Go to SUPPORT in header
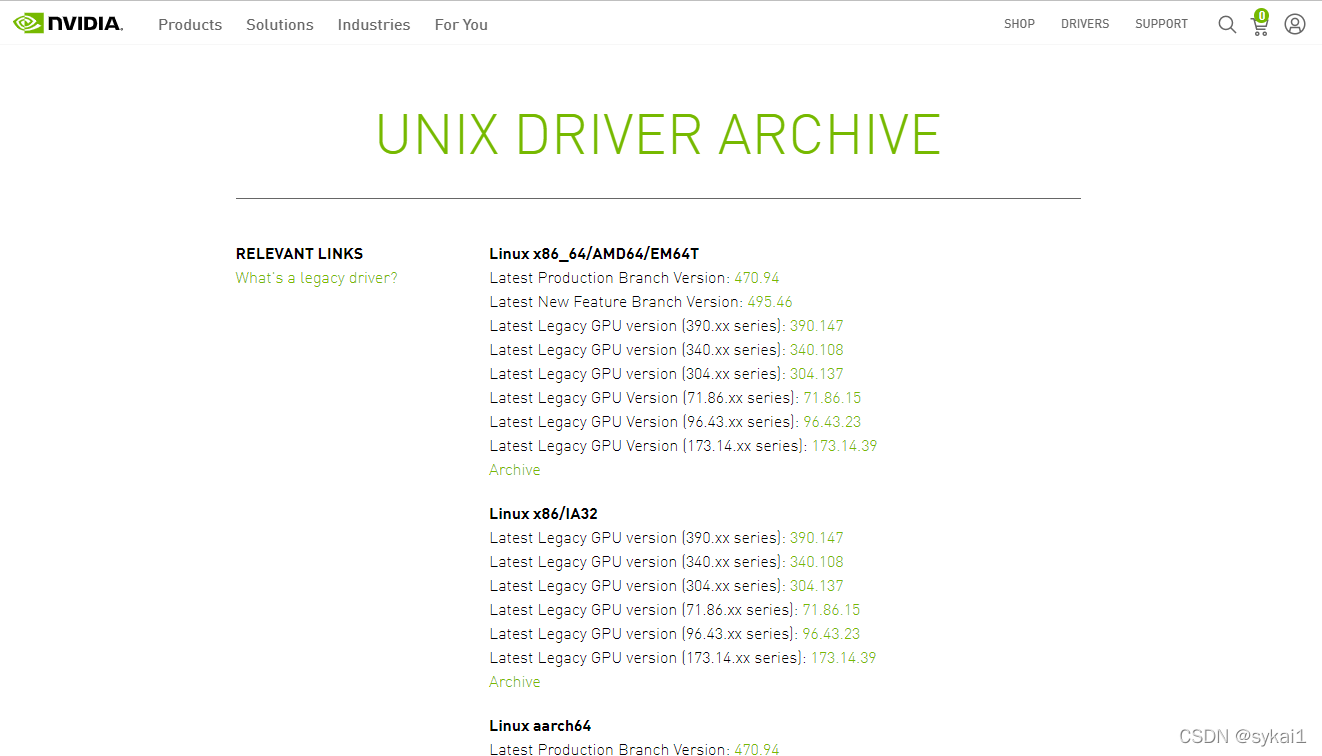Viewport: 1322px width, 756px height. (x=1161, y=24)
